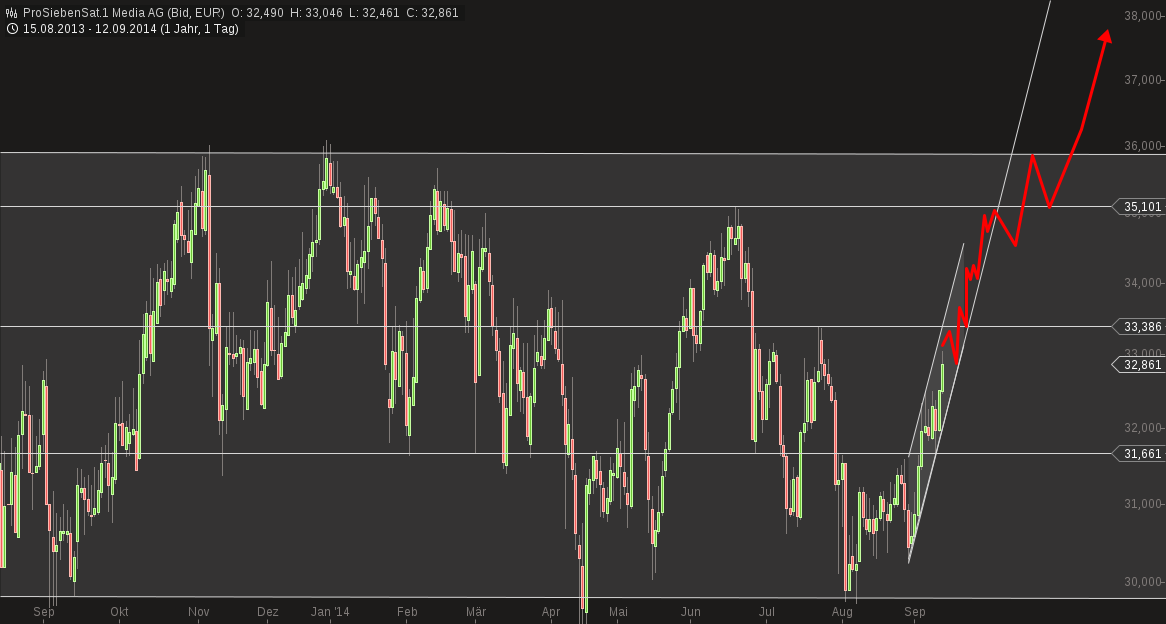Select the 31,661 price level marker

1141,454
